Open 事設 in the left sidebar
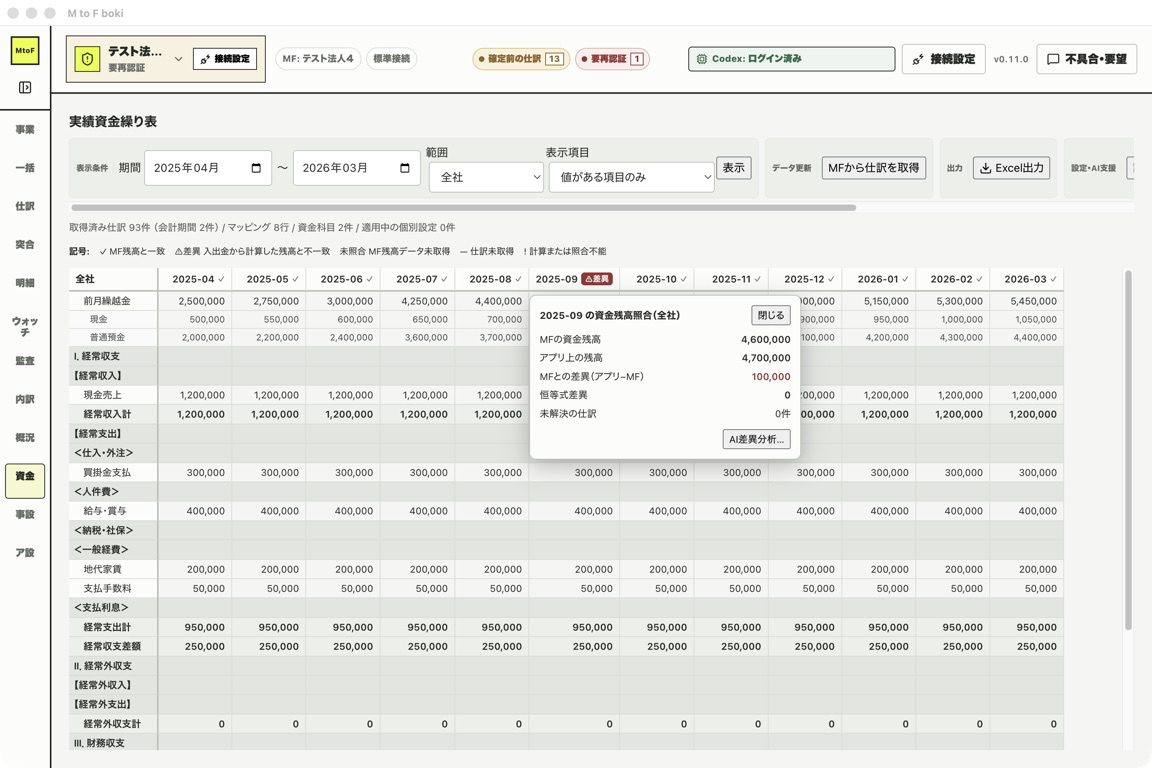The image size is (1152, 768). click(25, 514)
